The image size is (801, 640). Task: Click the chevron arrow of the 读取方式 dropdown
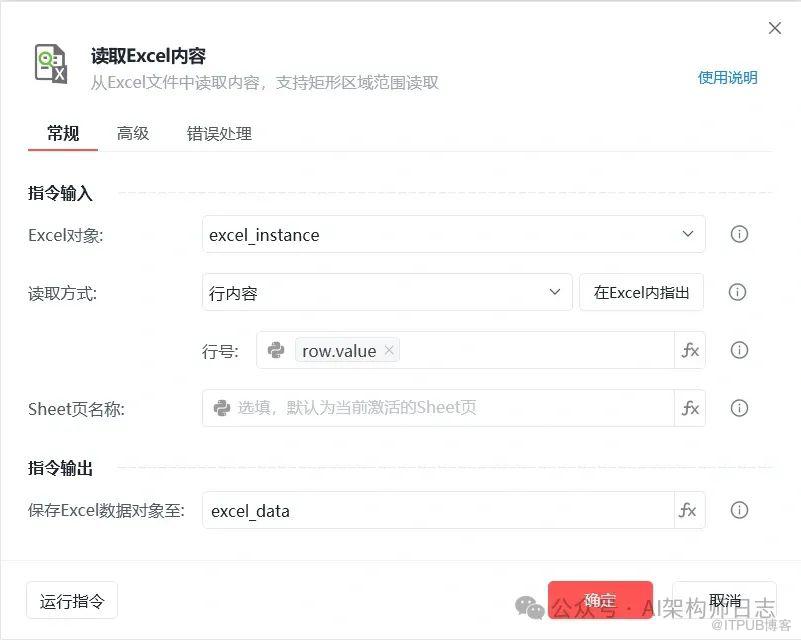(555, 292)
